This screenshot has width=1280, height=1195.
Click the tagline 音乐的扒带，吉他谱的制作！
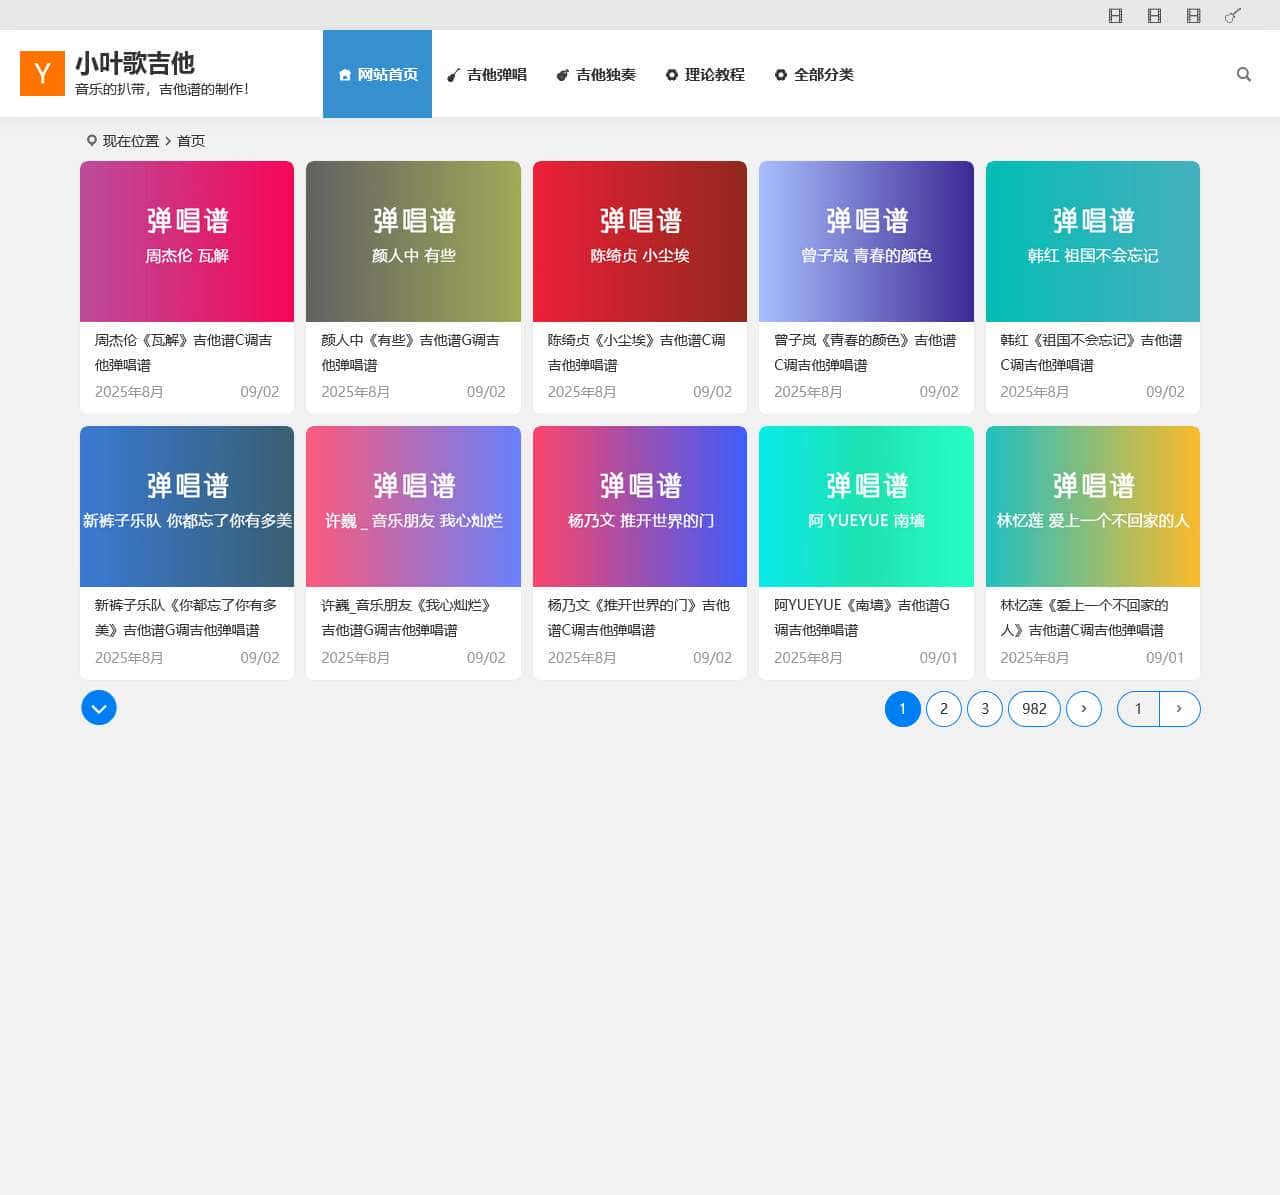pyautogui.click(x=162, y=89)
